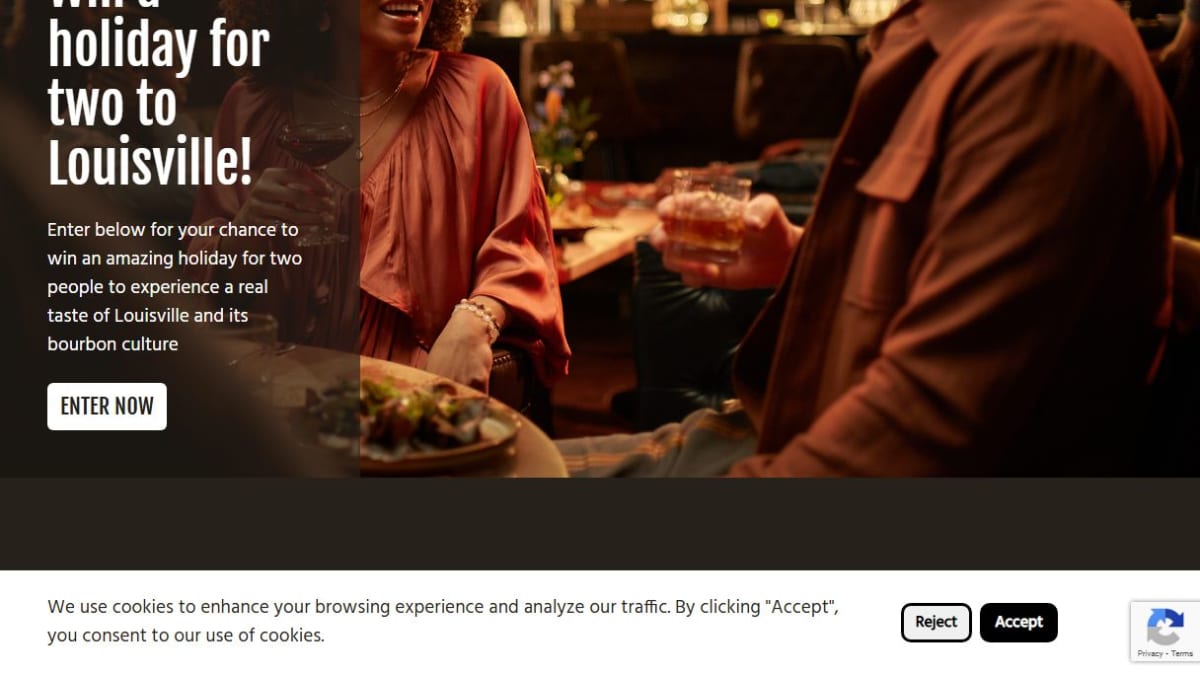Click the whiskey glass in the man's hand
The width and height of the screenshot is (1200, 675).
pyautogui.click(x=708, y=216)
